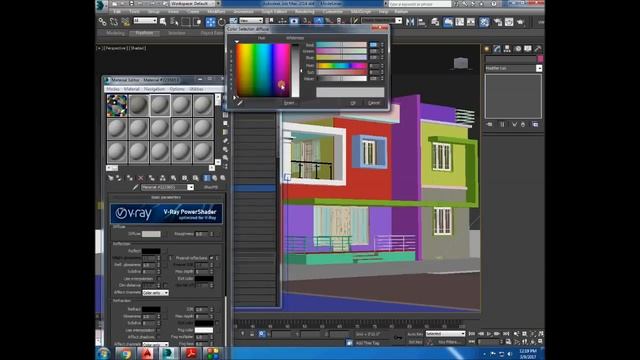Collapse the Basic parameters rollout
The image size is (640, 360).
click(x=166, y=197)
